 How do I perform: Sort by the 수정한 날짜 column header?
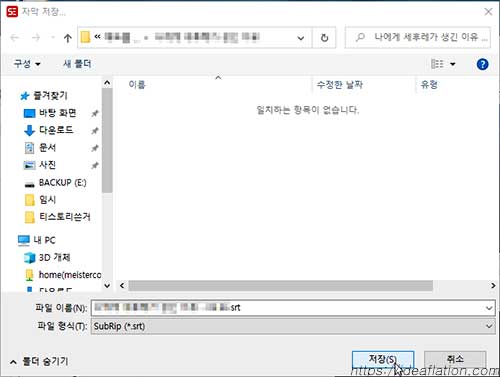[339, 84]
